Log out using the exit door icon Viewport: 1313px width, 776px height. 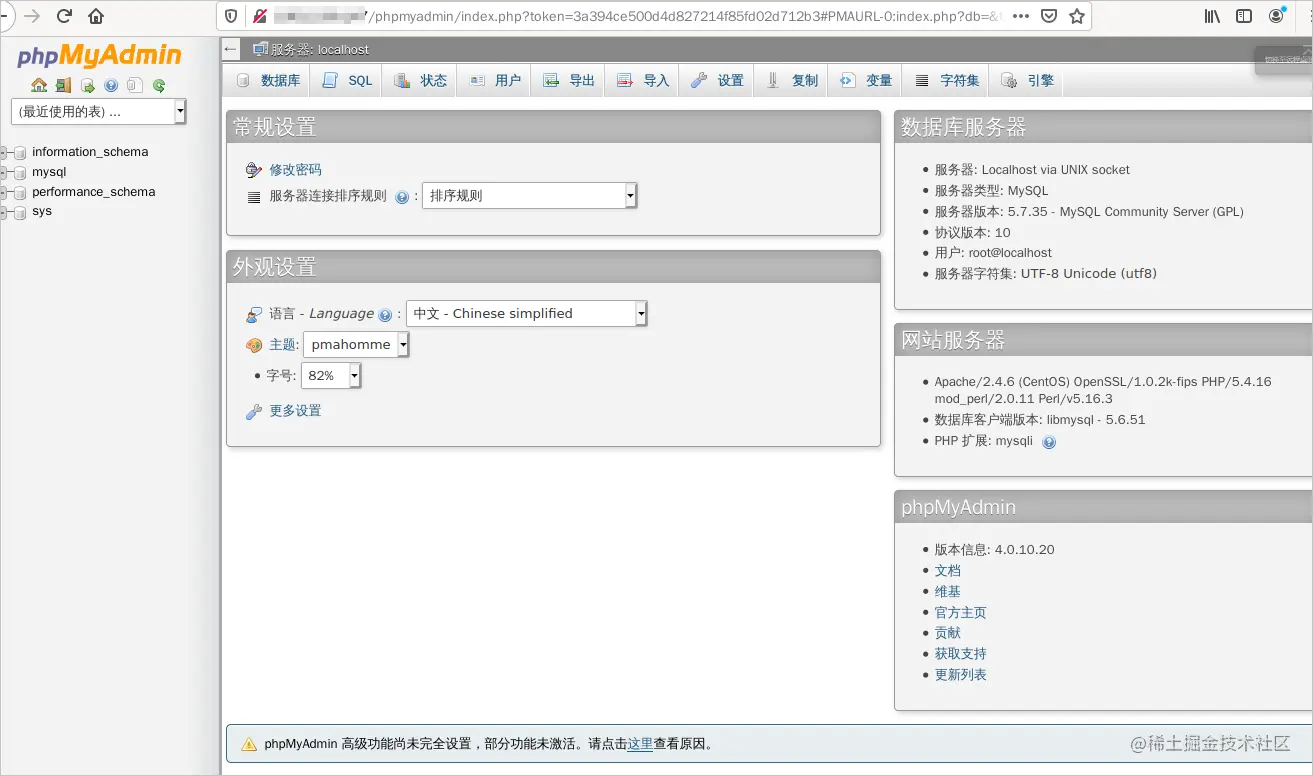(x=62, y=85)
